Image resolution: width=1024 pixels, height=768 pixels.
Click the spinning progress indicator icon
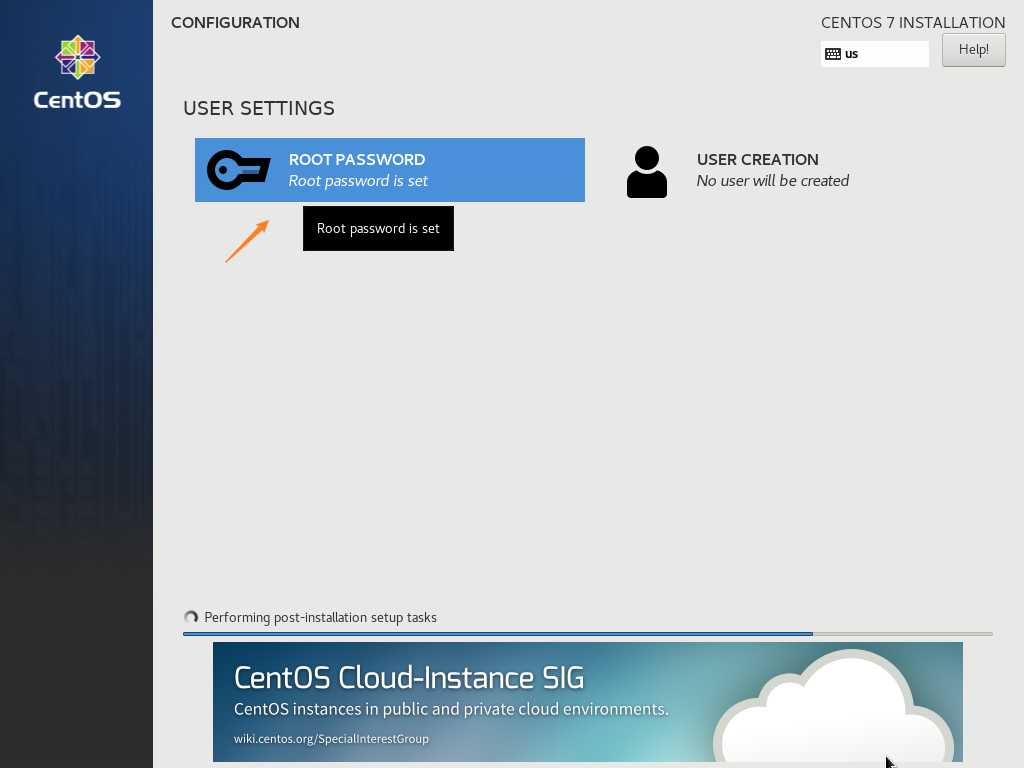point(191,618)
